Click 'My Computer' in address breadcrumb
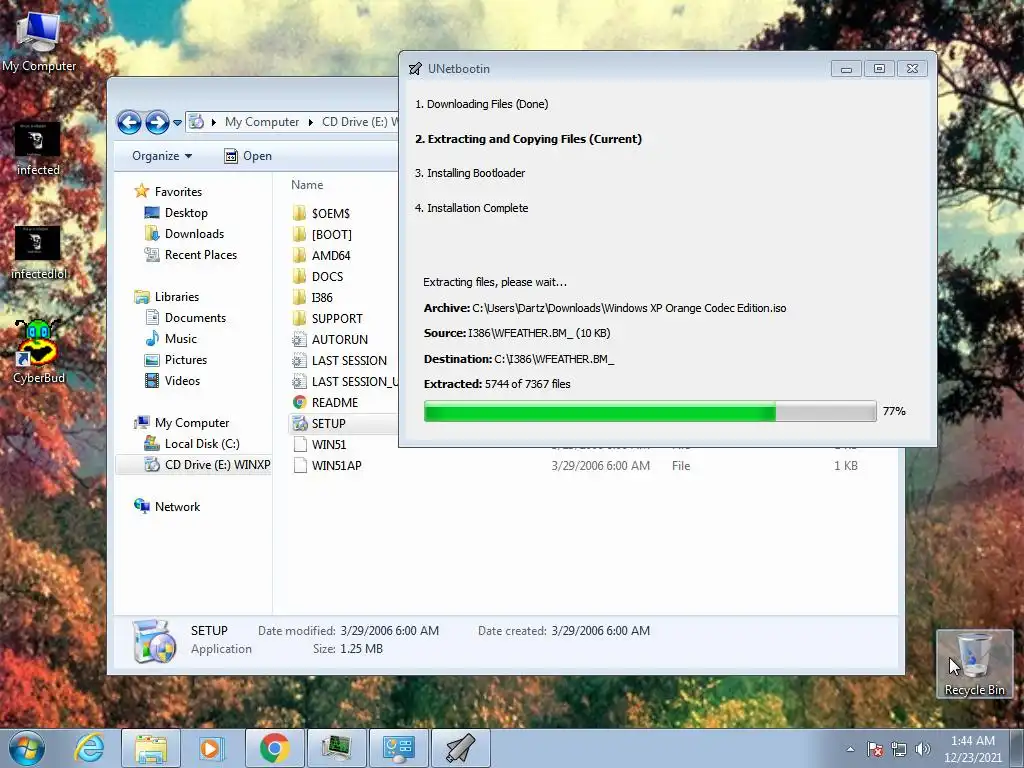The width and height of the screenshot is (1024, 768). [x=262, y=122]
